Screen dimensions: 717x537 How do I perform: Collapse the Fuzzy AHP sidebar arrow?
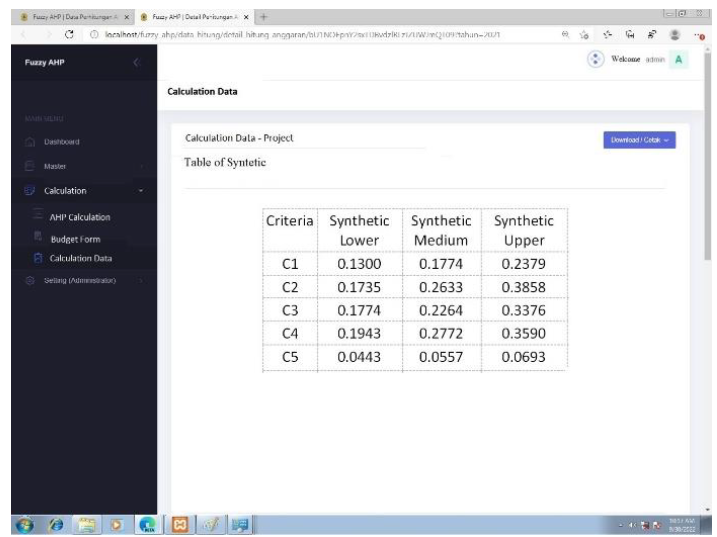click(x=136, y=62)
